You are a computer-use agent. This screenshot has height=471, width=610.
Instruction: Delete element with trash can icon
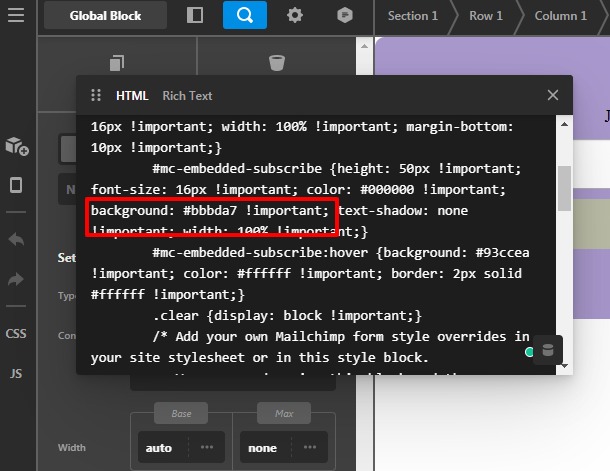pos(277,63)
